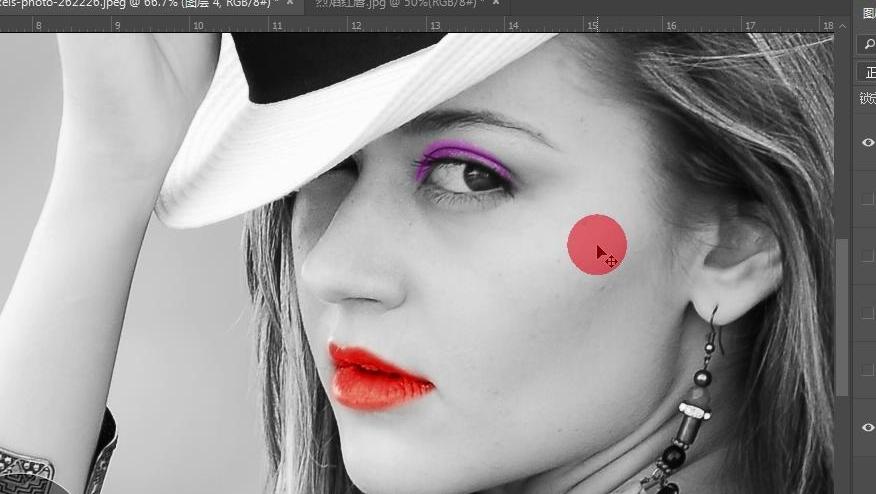876x494 pixels.
Task: Show the third layer via its empty visibility box
Action: pos(868,256)
